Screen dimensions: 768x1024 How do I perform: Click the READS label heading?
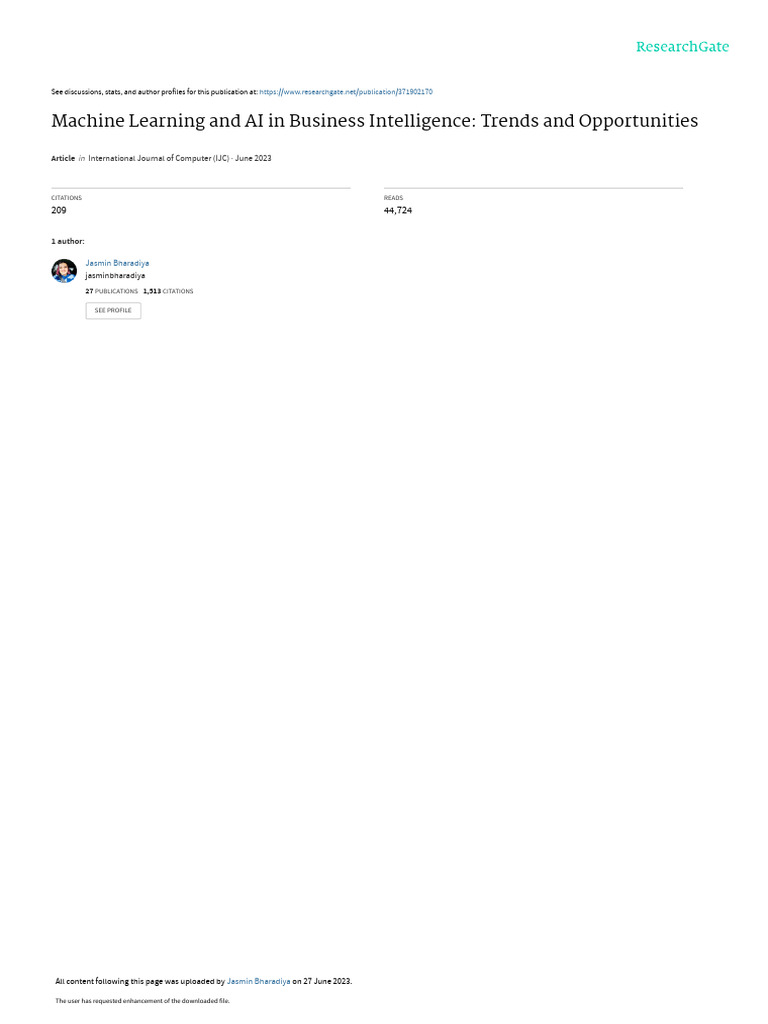(393, 198)
